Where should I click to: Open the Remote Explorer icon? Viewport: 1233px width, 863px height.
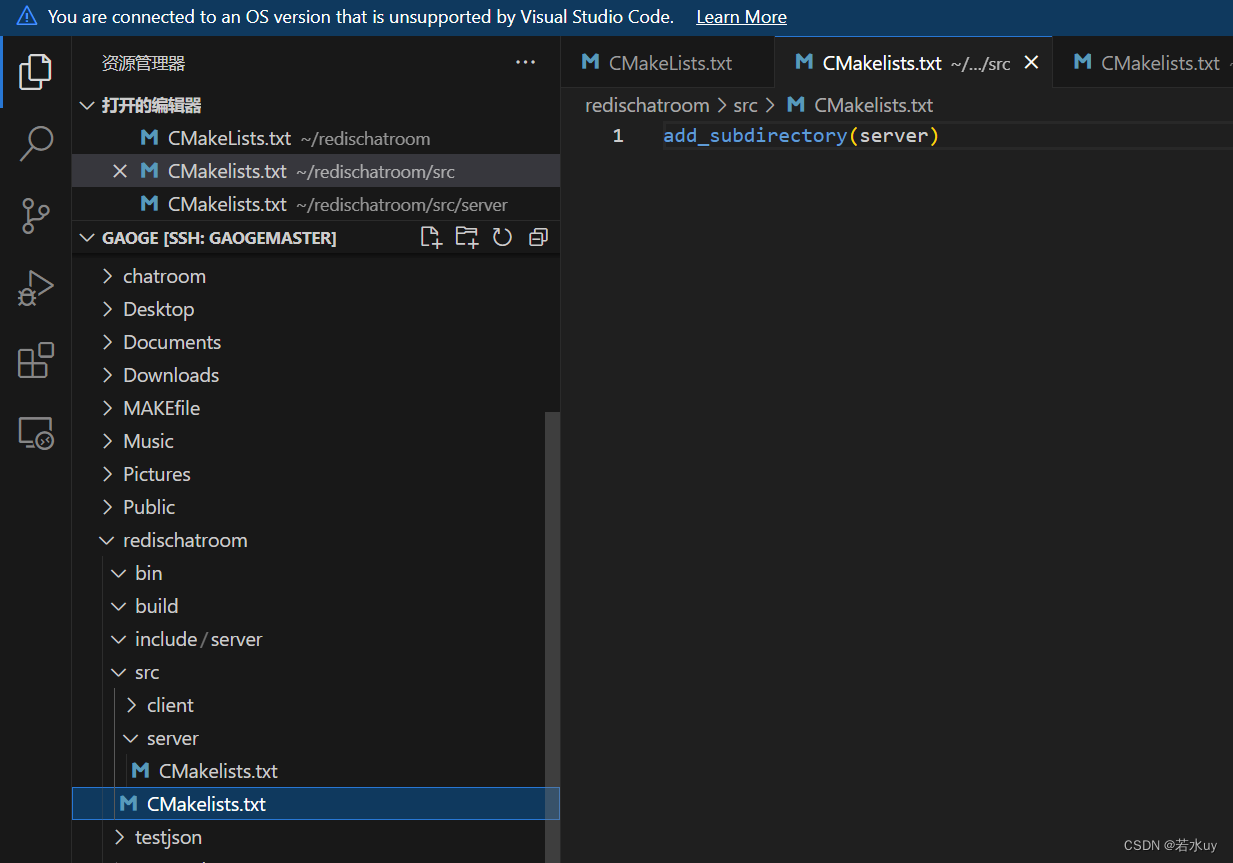[x=36, y=433]
